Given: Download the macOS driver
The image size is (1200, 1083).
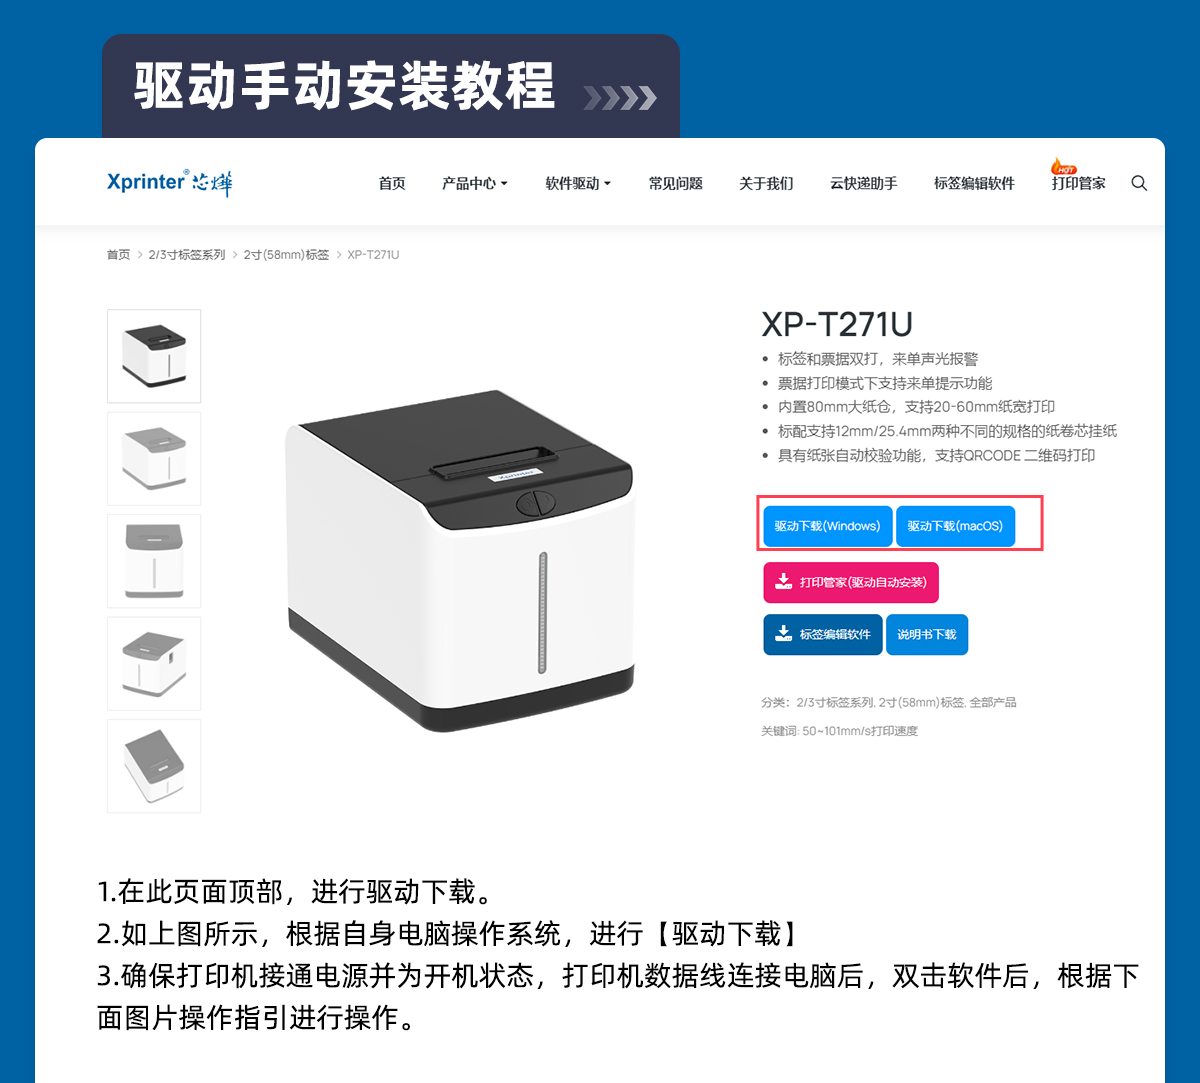Looking at the screenshot, I should pyautogui.click(x=955, y=526).
